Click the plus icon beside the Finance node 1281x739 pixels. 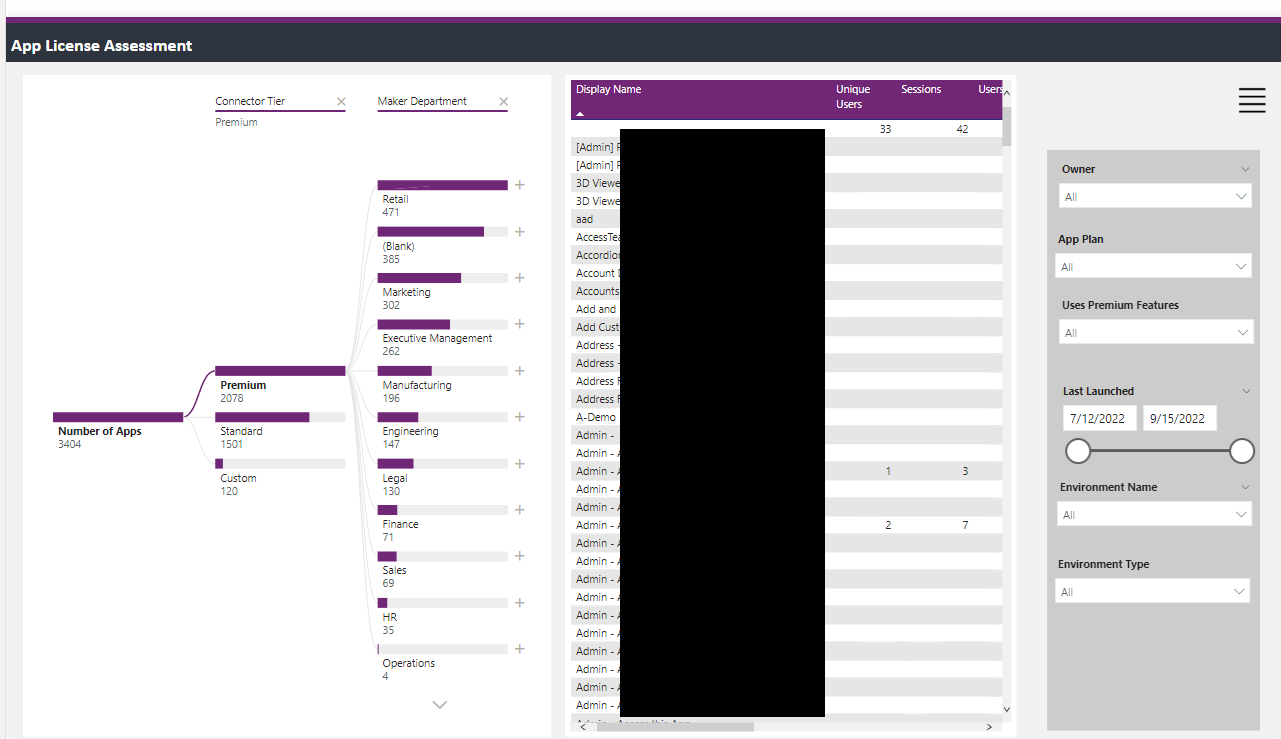519,509
